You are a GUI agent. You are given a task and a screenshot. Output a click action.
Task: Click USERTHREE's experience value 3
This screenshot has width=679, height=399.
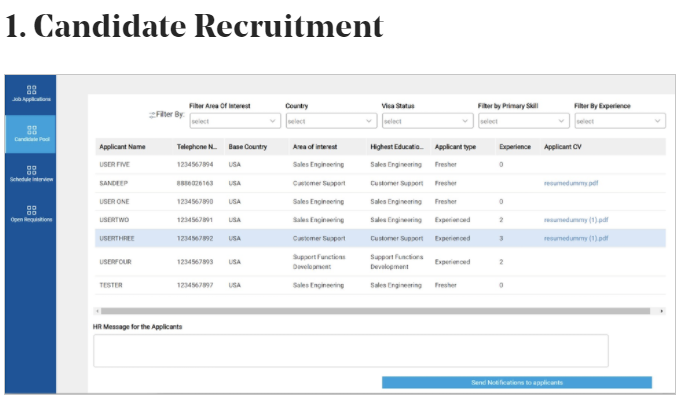[501, 238]
